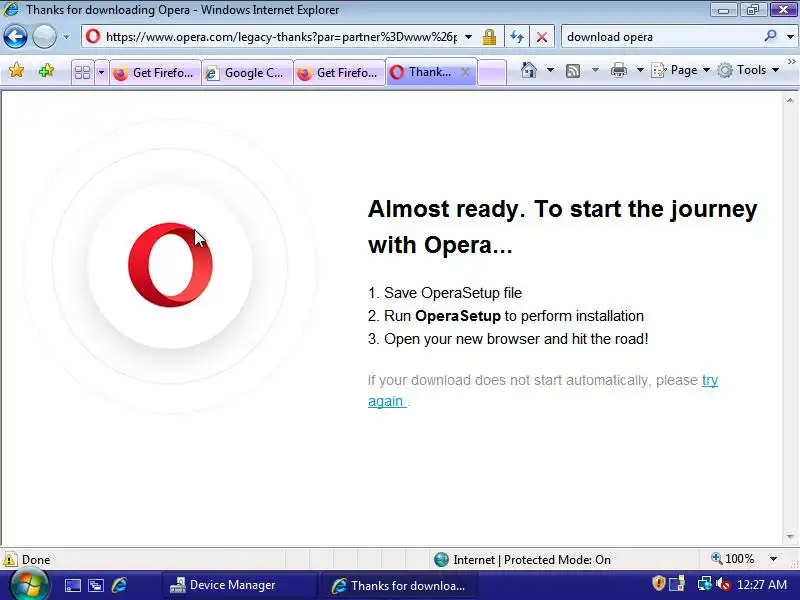Image resolution: width=800 pixels, height=600 pixels.
Task: Click the Security Center shield tray icon
Action: tap(658, 583)
